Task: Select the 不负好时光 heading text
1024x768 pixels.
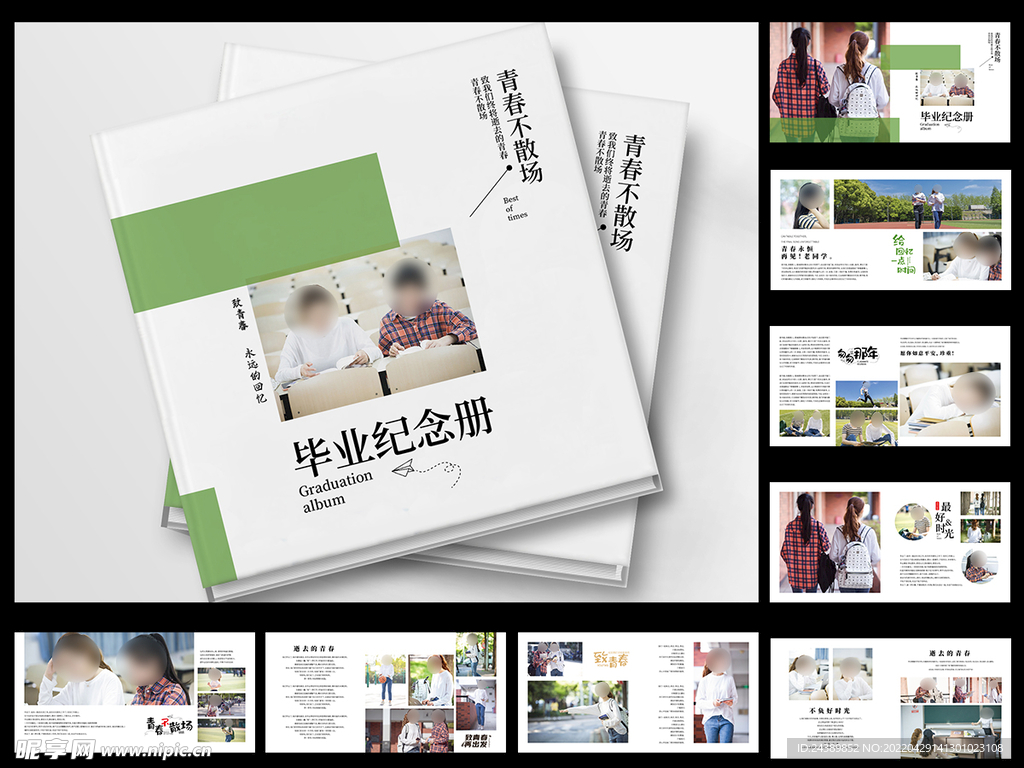Action: (830, 711)
